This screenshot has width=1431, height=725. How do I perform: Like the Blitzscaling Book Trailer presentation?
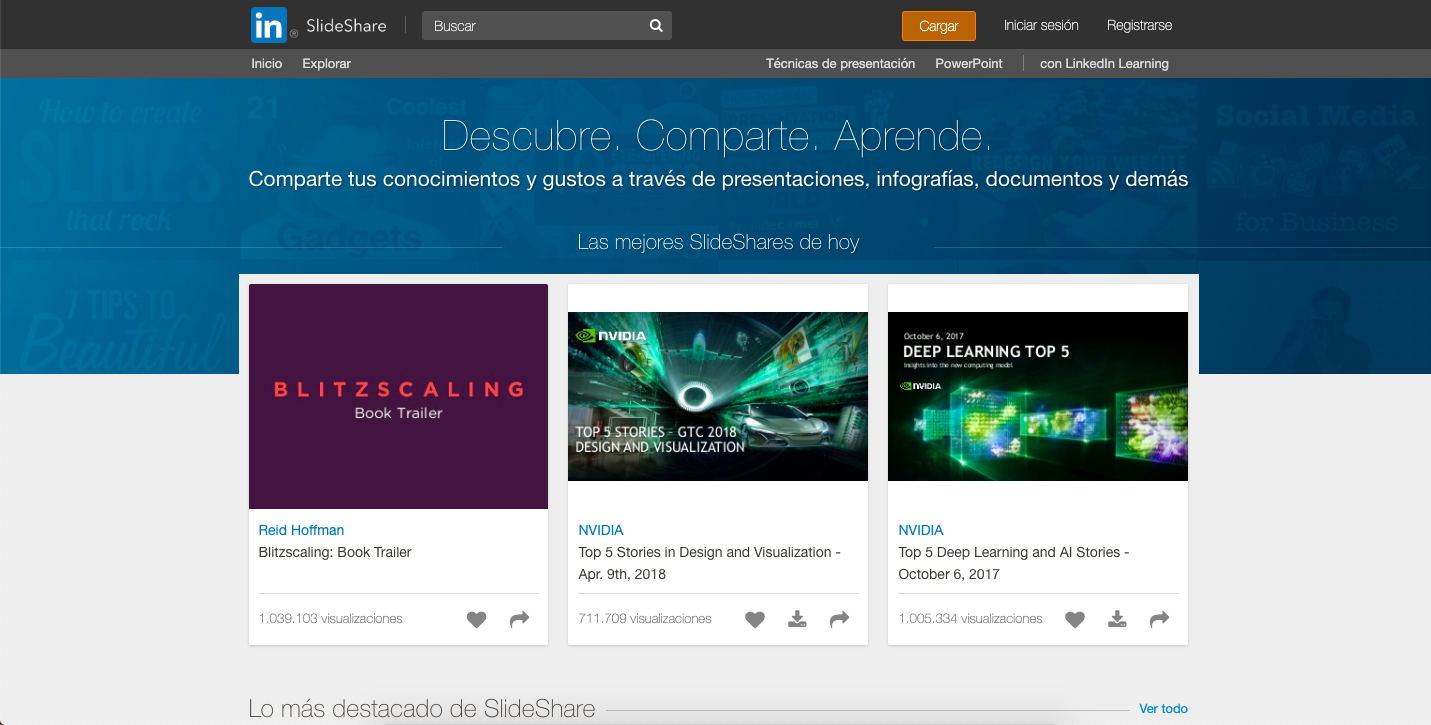pyautogui.click(x=476, y=619)
